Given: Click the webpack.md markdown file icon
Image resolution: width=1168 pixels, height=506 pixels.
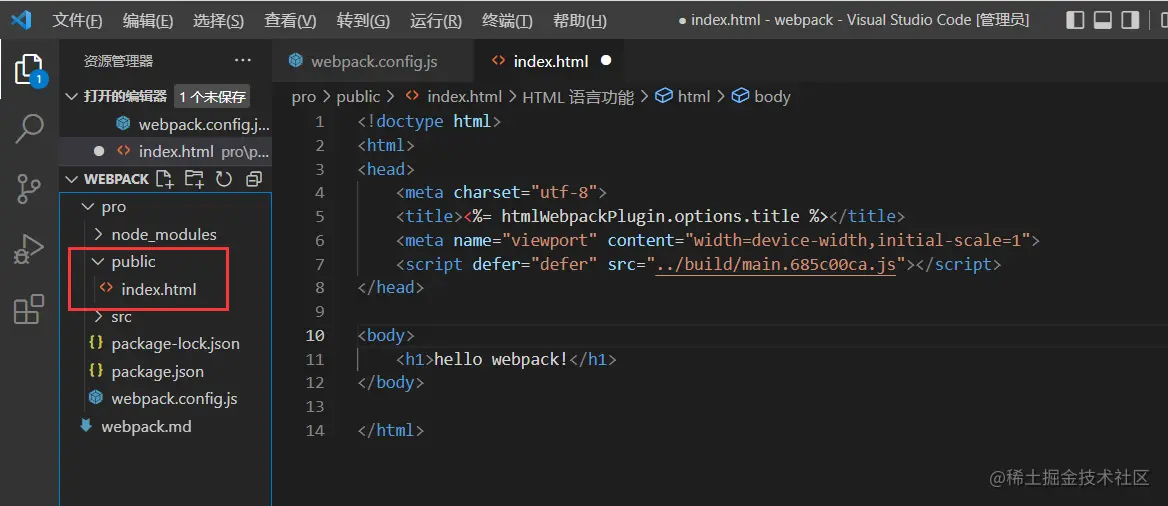Looking at the screenshot, I should tap(86, 426).
